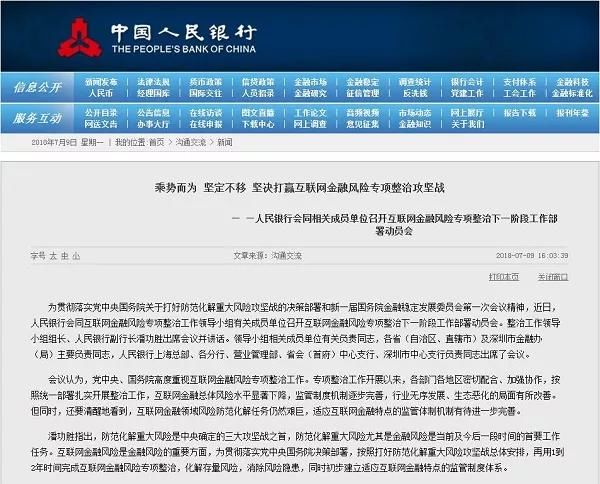Screen dimensions: 600x484
Task: Set font size to 小
Action: [x=76, y=256]
